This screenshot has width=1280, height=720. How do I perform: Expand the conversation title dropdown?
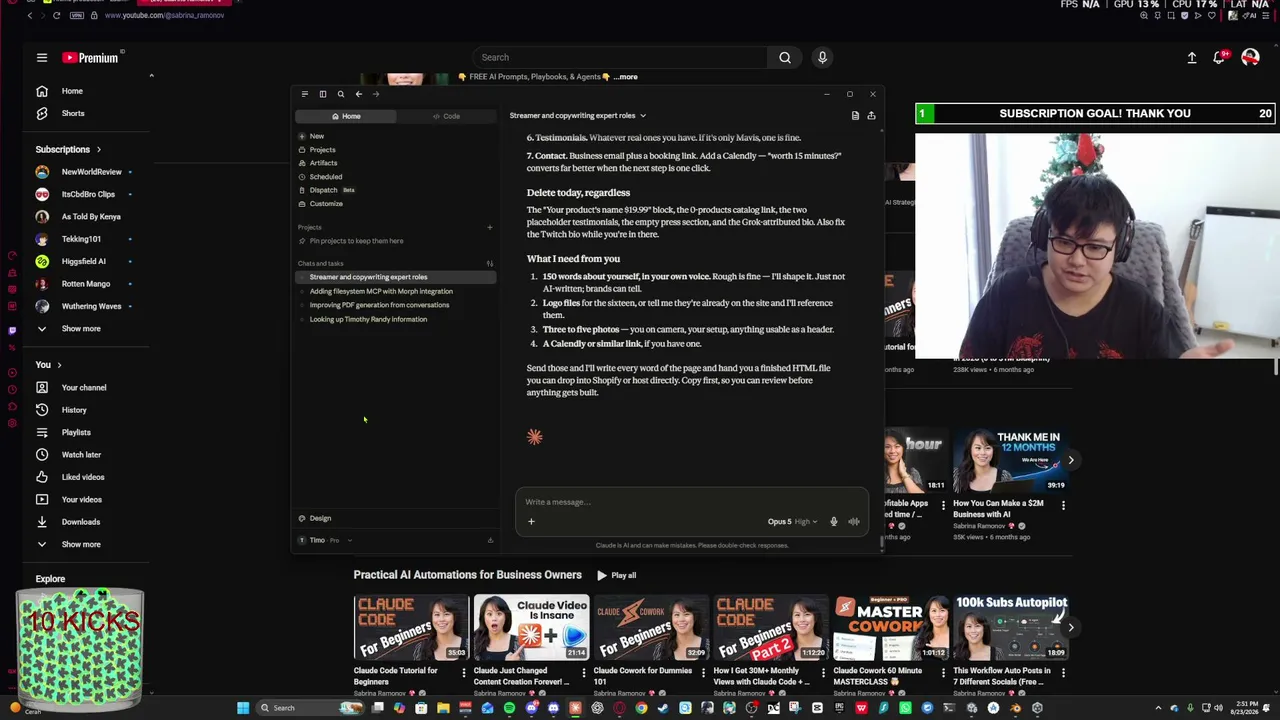click(x=642, y=116)
